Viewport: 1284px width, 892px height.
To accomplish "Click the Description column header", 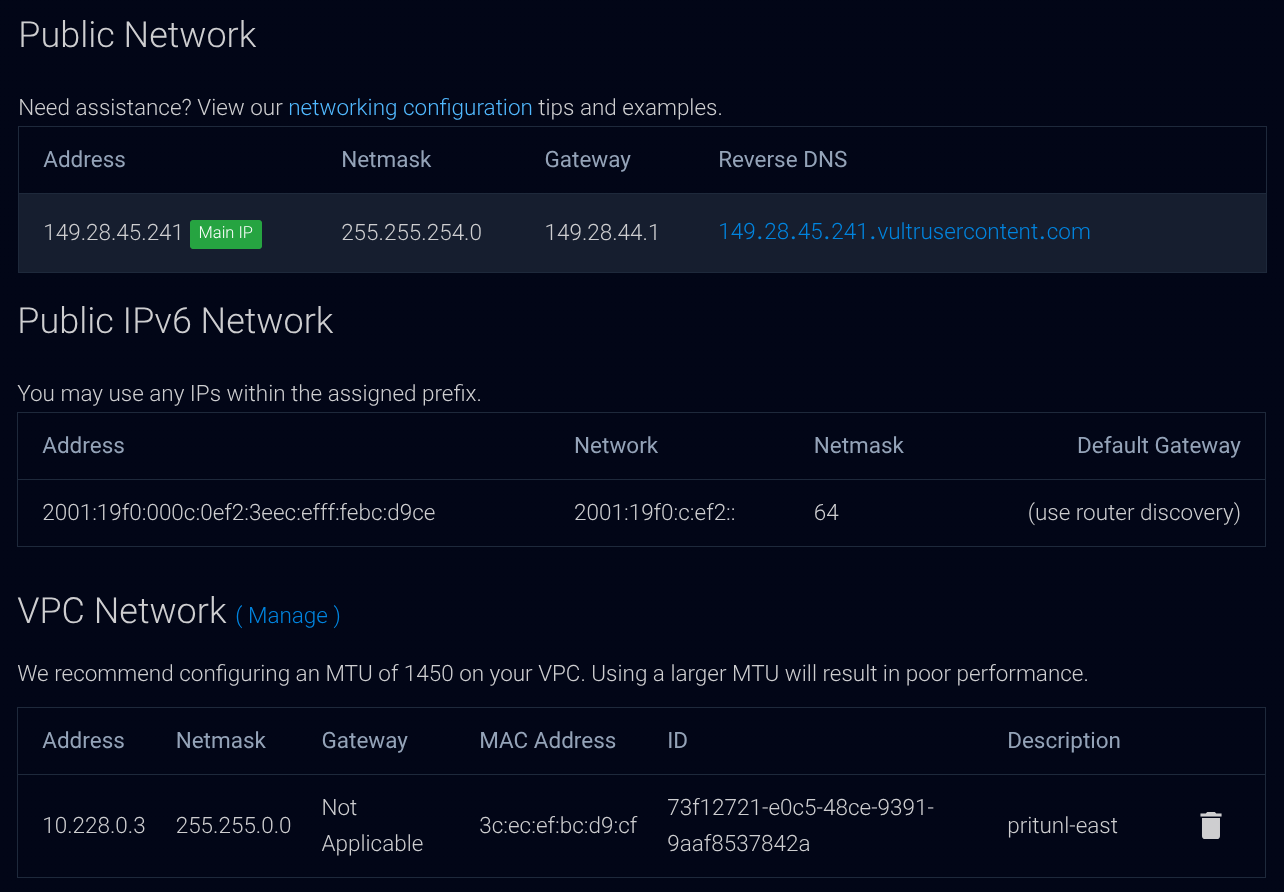I will pos(1063,741).
